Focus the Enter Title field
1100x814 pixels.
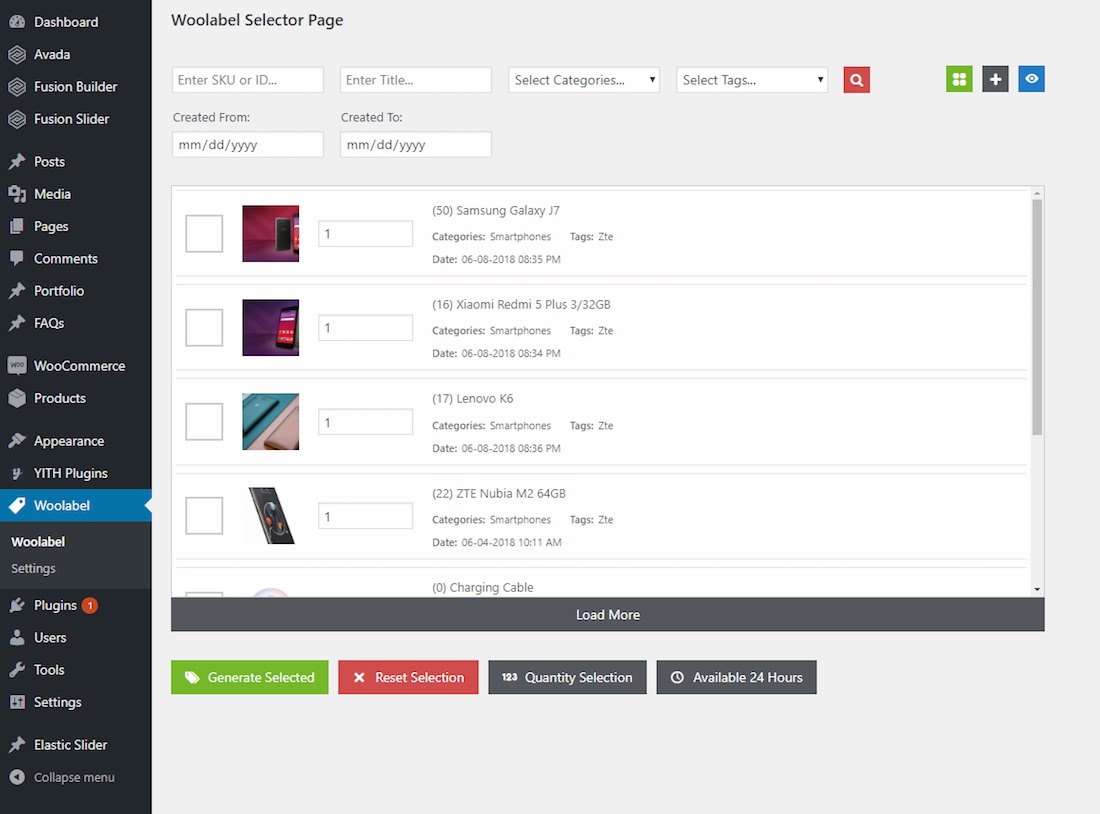(416, 80)
